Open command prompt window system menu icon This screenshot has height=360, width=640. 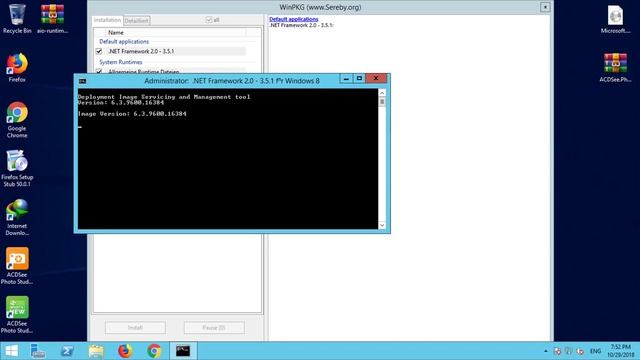82,81
